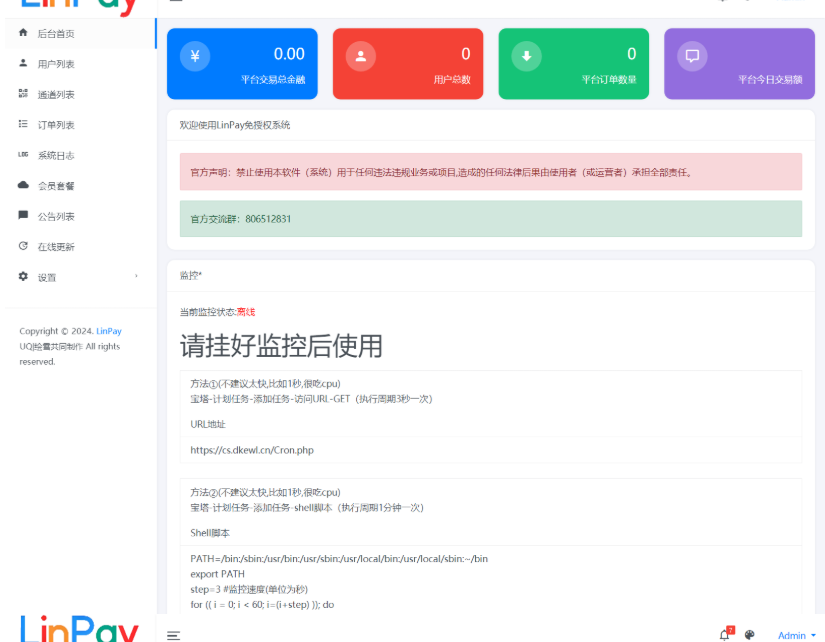Open the notification bell with badge 7
825x642 pixels.
pyautogui.click(x=726, y=634)
